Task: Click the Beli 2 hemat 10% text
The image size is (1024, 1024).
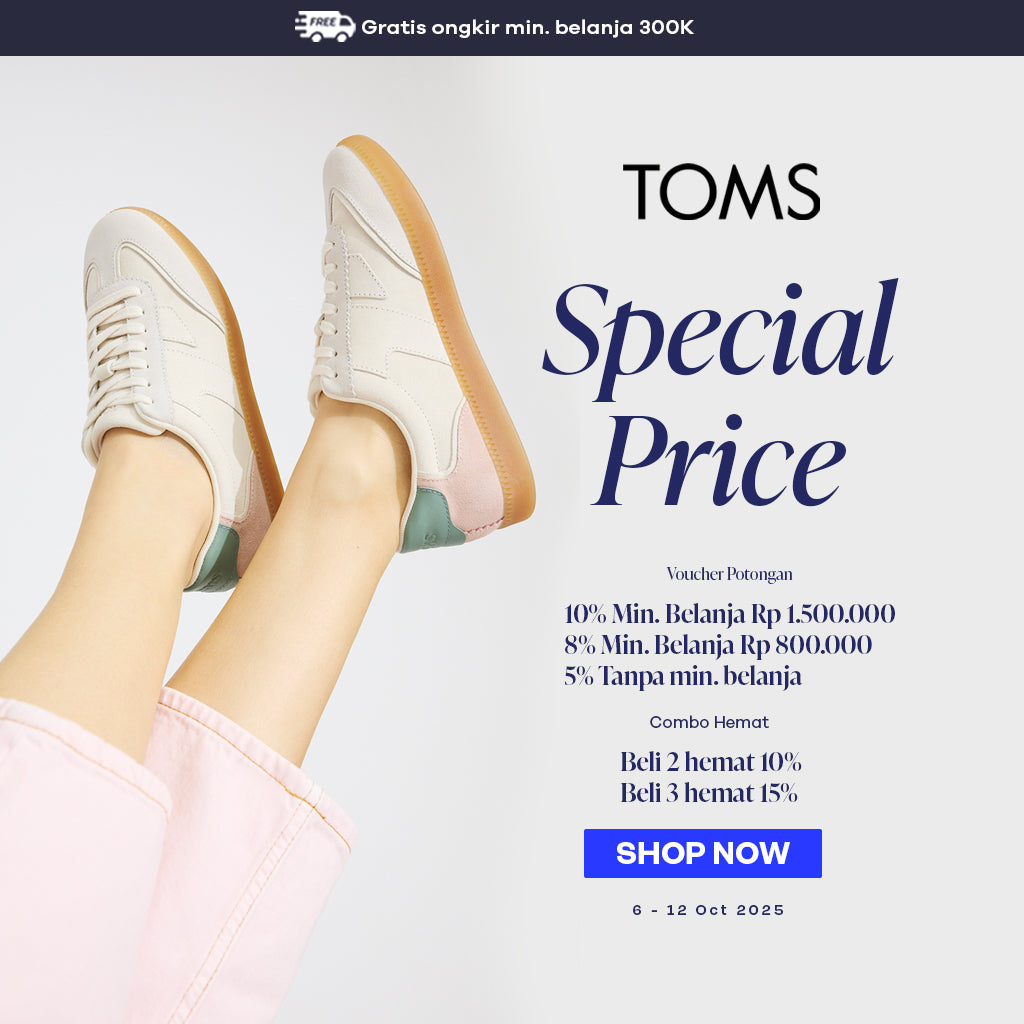Action: (x=711, y=761)
